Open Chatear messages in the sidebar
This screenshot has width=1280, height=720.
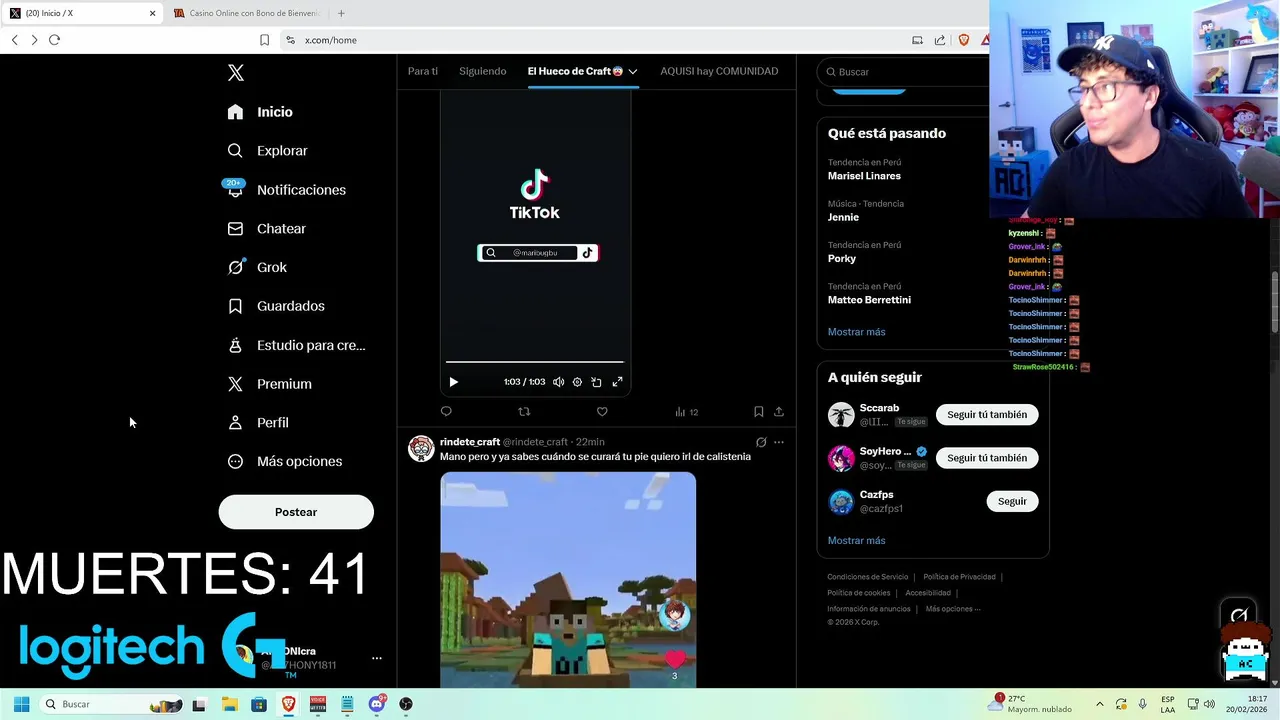266,229
